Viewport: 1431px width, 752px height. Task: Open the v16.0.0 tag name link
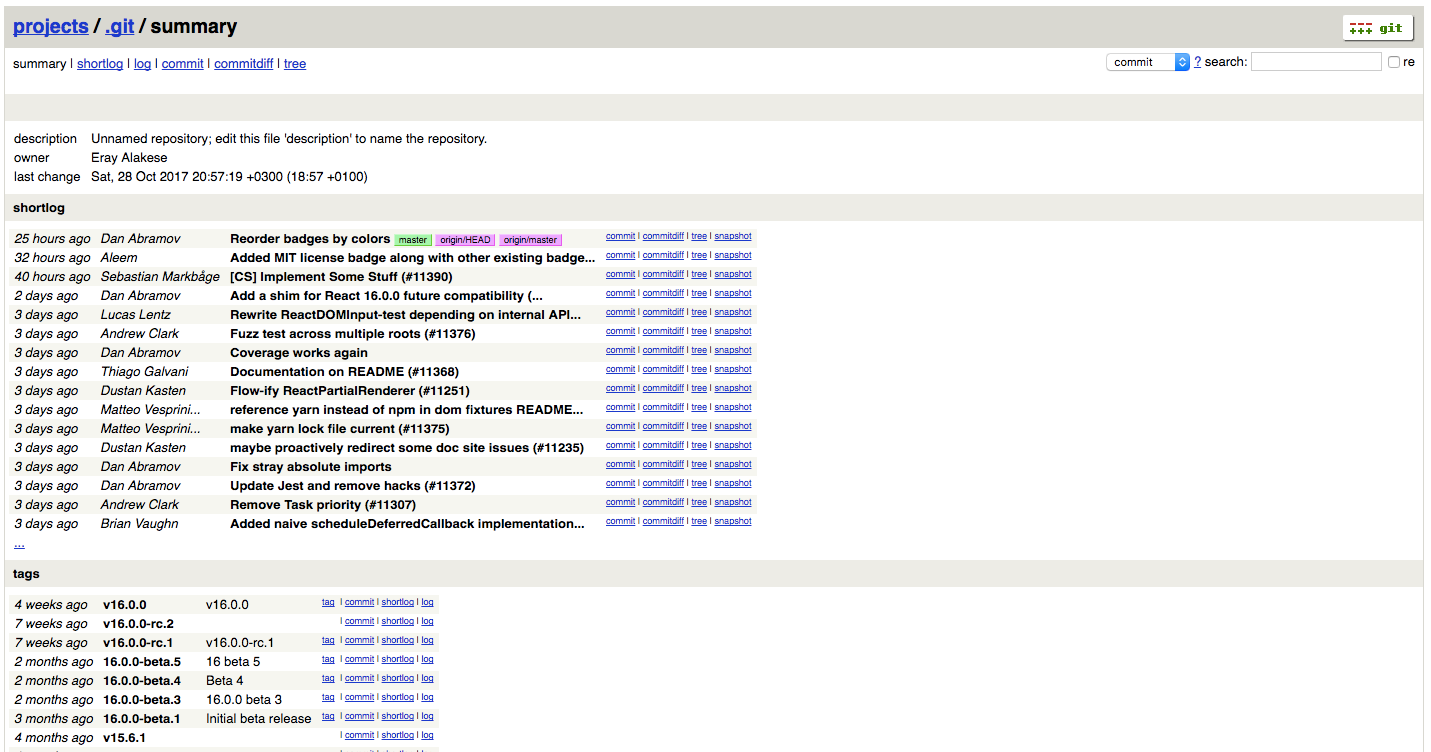tap(125, 605)
